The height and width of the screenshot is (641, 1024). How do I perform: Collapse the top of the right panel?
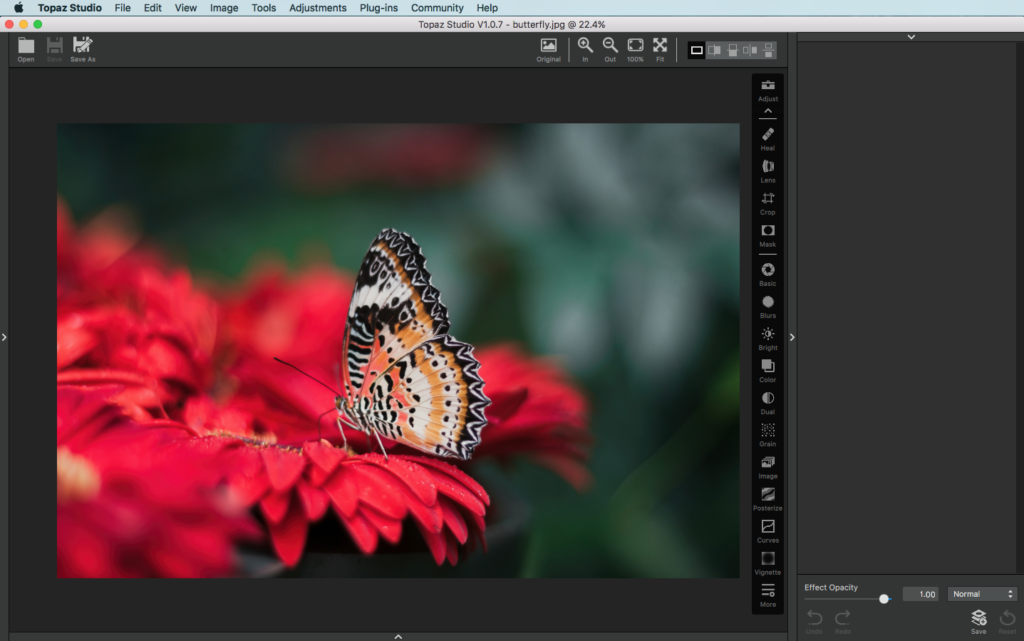point(911,37)
